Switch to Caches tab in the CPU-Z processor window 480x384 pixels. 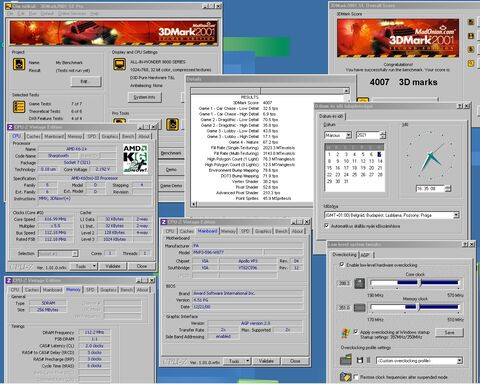click(x=33, y=136)
